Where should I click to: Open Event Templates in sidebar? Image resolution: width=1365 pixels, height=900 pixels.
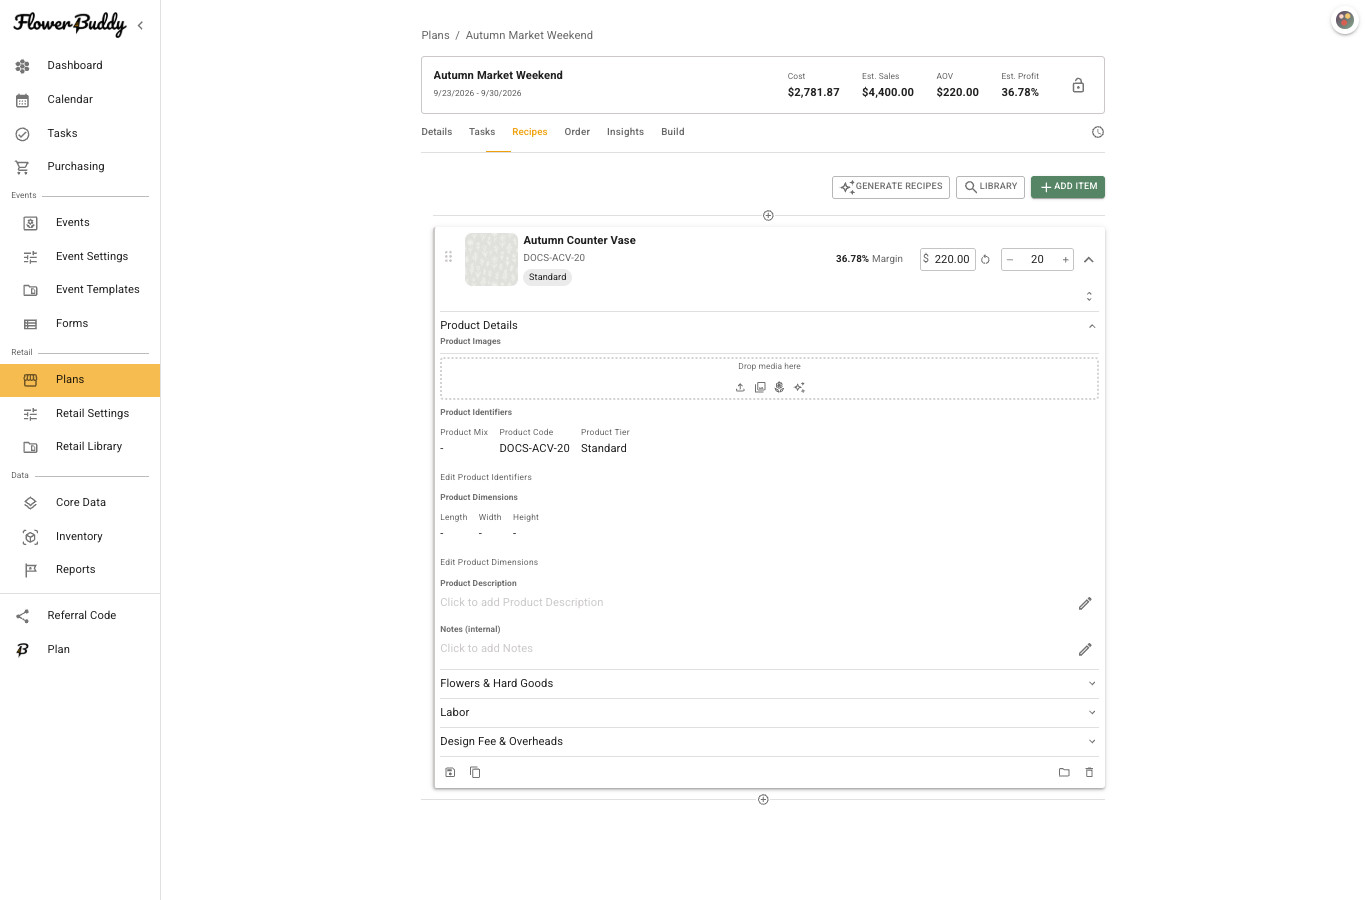click(80, 290)
